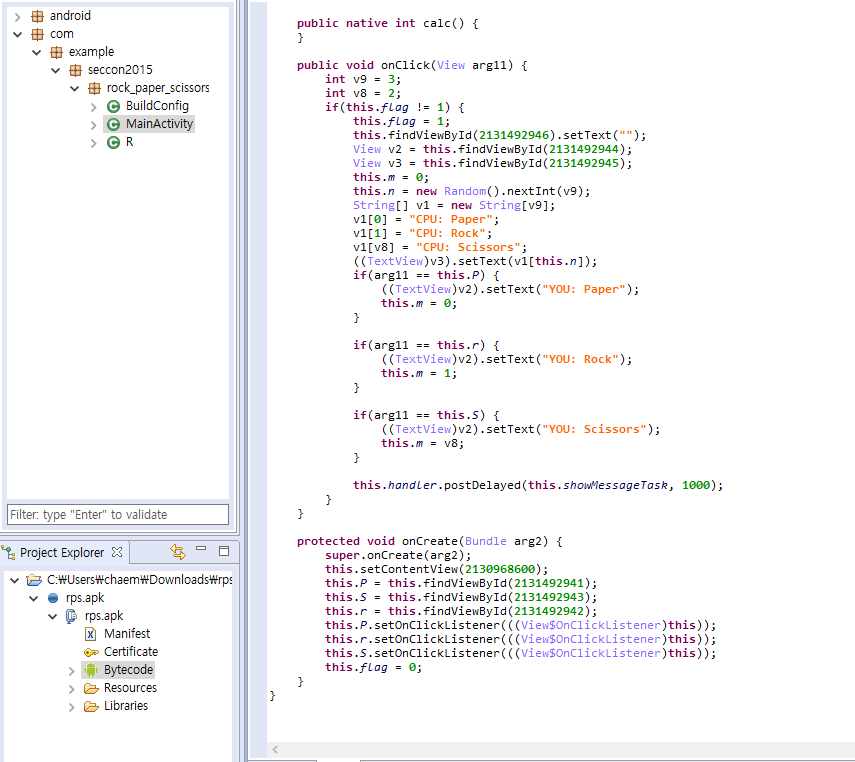Click the nested rps.apk unit icon

71,616
